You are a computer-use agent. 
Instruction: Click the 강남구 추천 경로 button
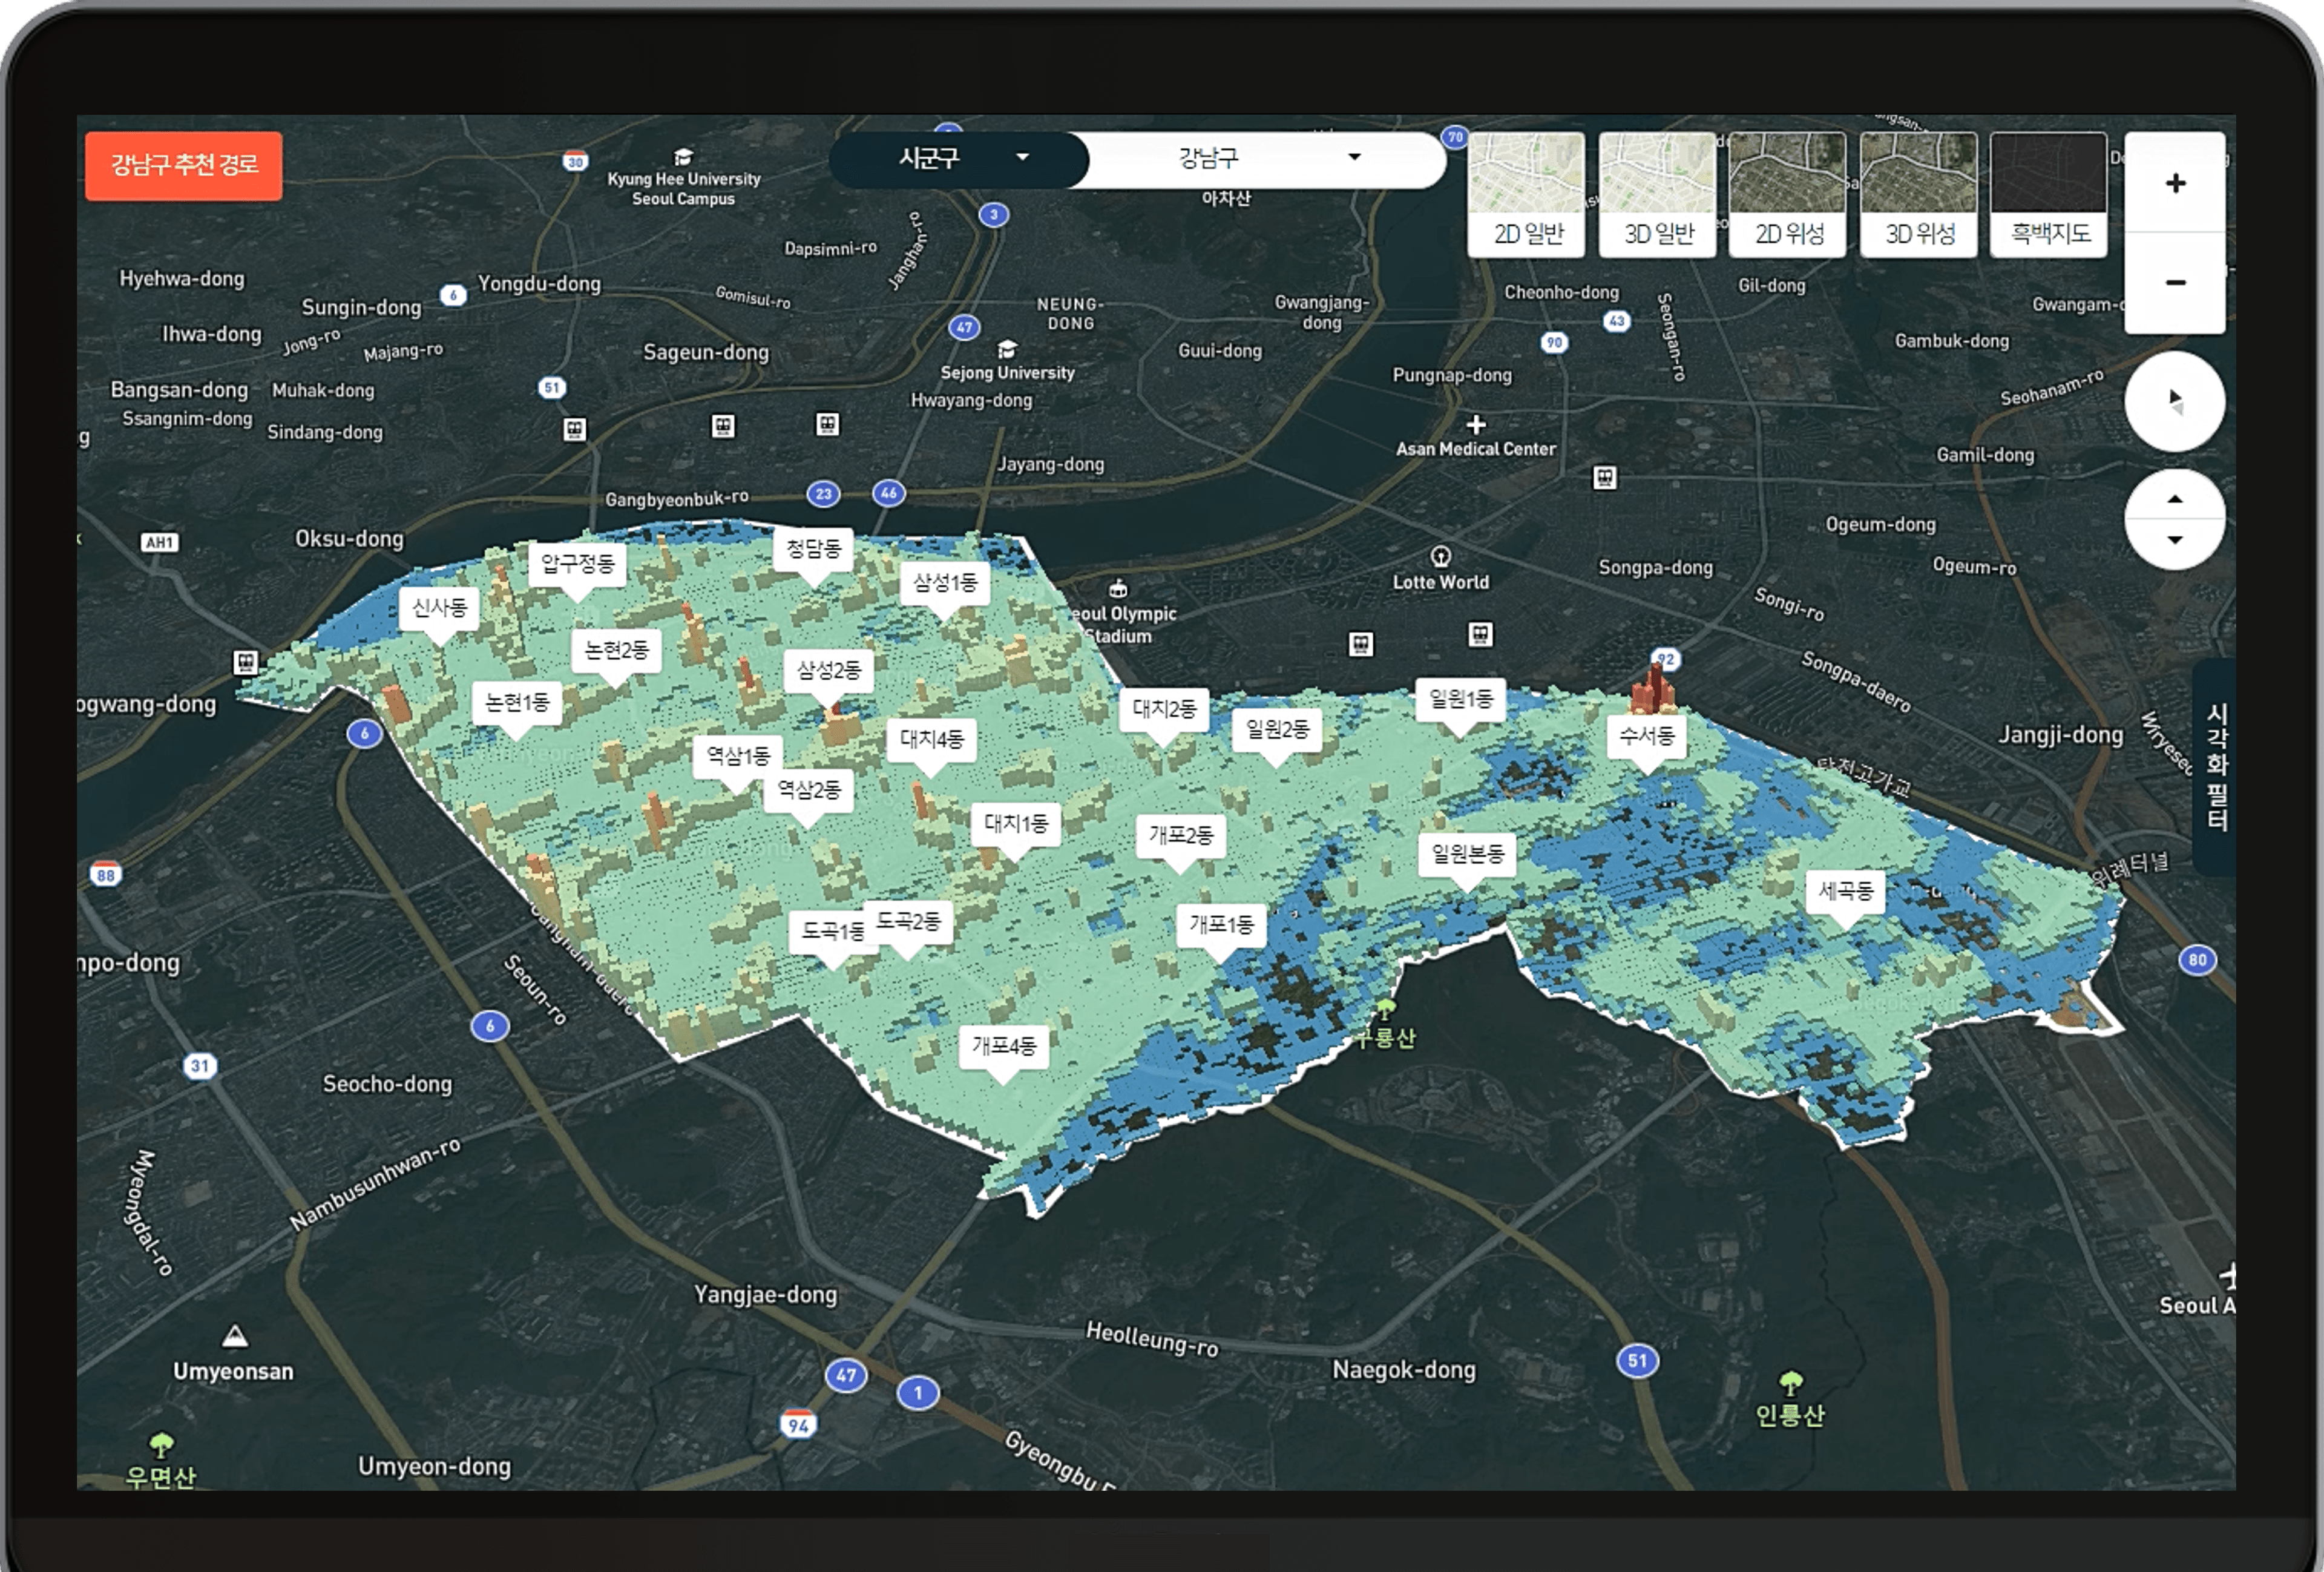point(184,165)
